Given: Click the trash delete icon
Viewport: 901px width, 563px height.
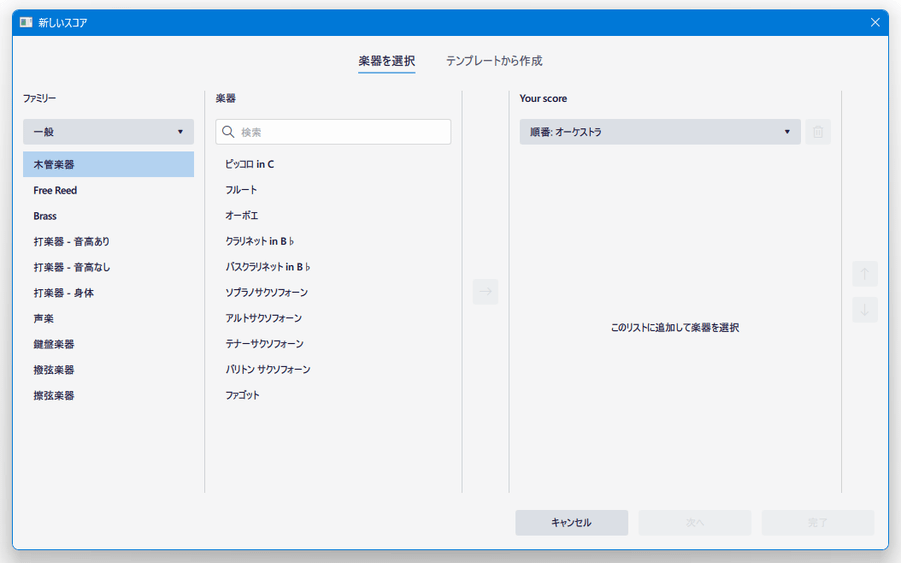Looking at the screenshot, I should click(818, 132).
